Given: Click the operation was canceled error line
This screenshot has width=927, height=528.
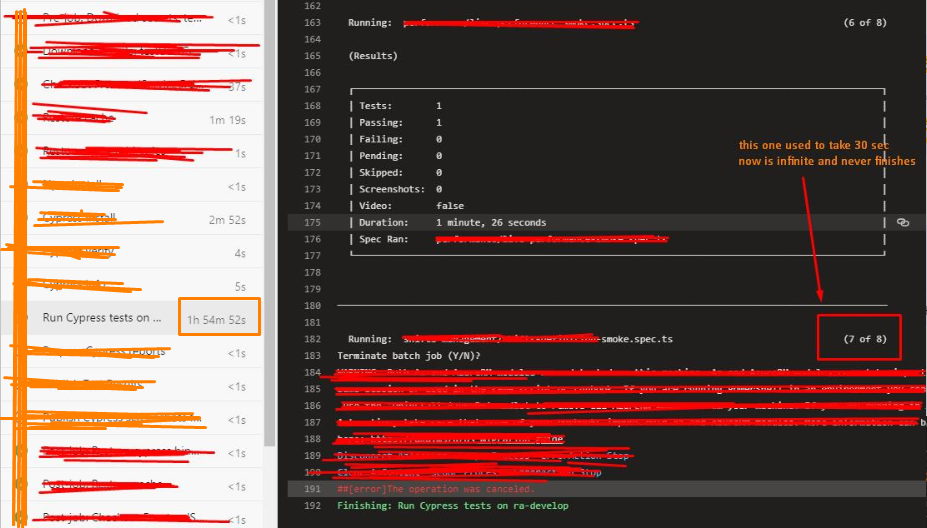Looking at the screenshot, I should [x=436, y=489].
